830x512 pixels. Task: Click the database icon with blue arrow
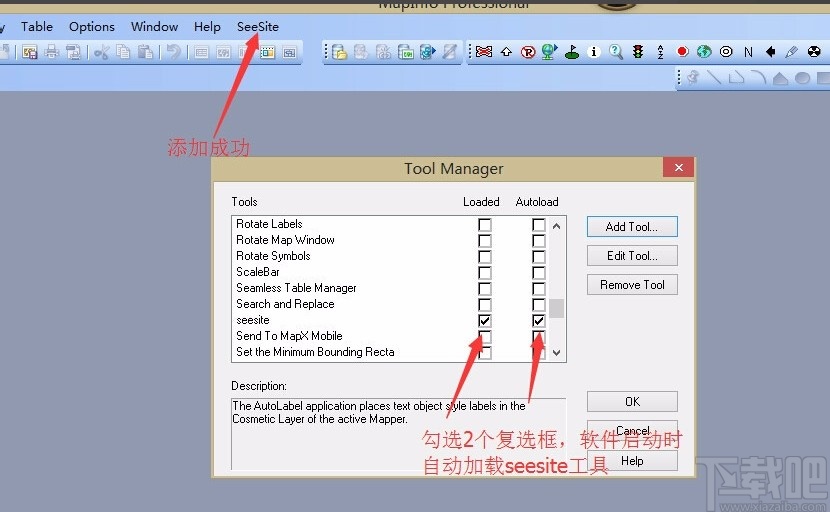pos(427,52)
